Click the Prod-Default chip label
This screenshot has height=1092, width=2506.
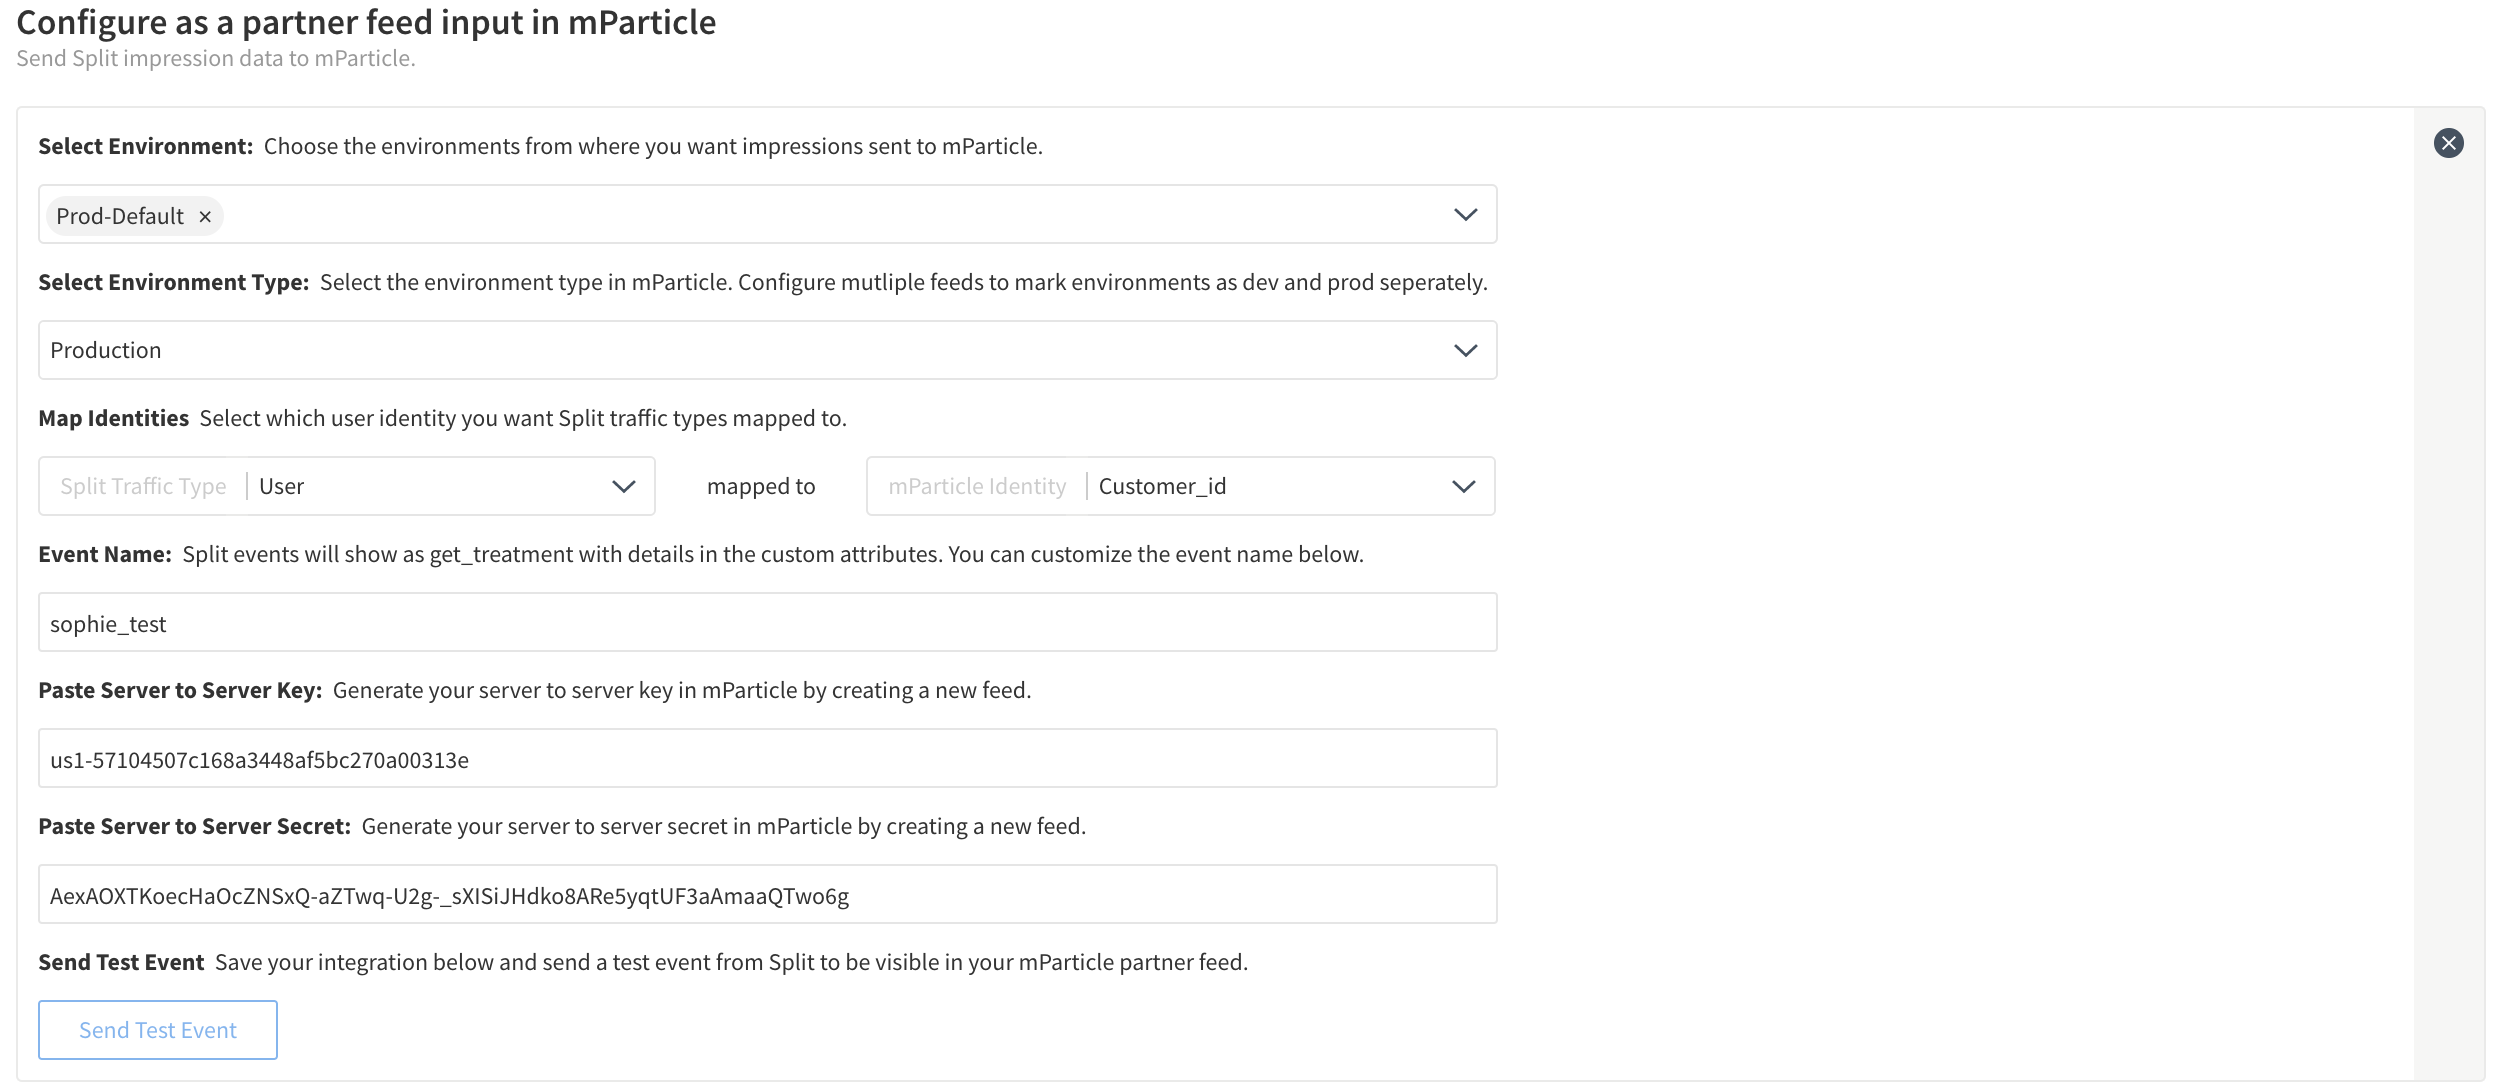point(120,217)
